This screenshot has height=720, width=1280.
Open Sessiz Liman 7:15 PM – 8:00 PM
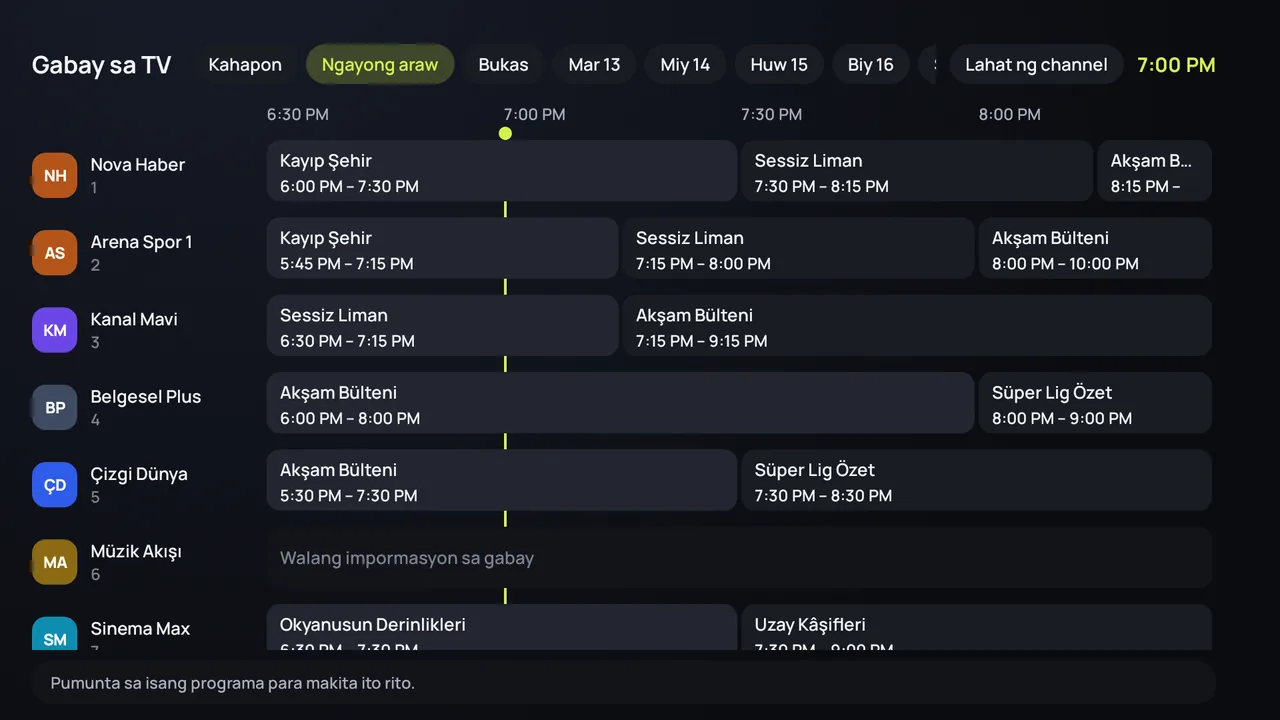coord(798,248)
